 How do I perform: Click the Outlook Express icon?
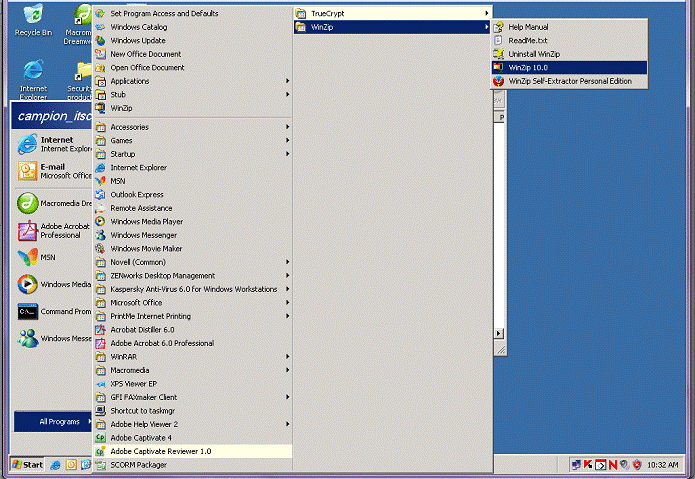(101, 195)
